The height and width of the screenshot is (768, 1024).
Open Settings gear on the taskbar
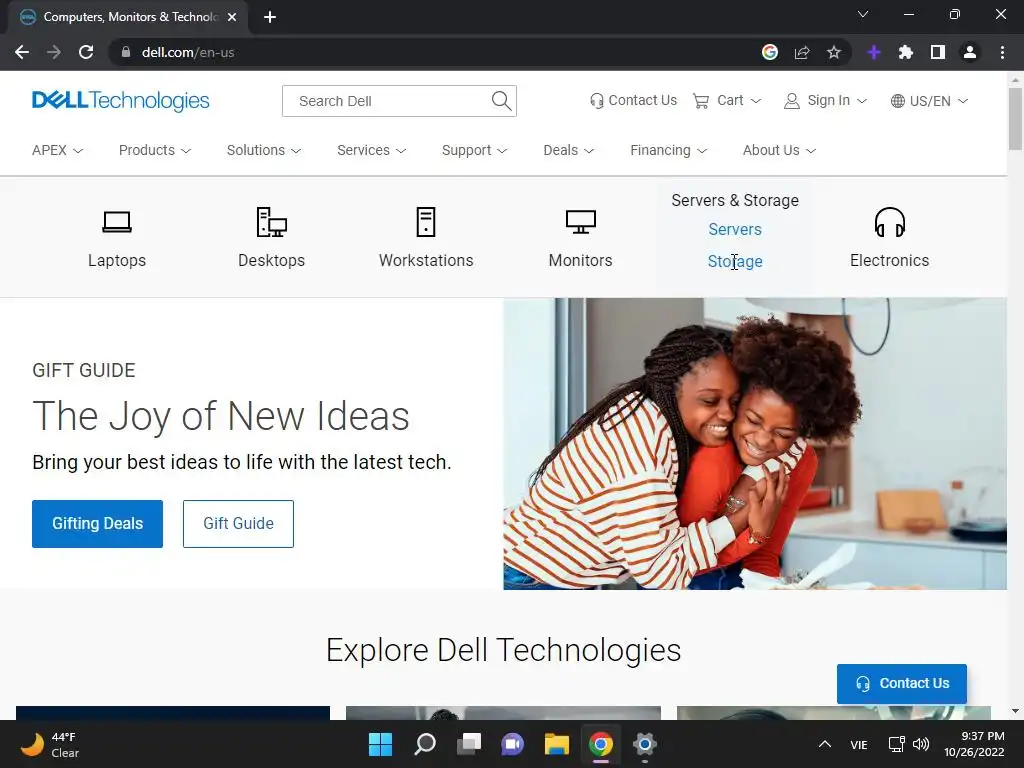coord(645,744)
